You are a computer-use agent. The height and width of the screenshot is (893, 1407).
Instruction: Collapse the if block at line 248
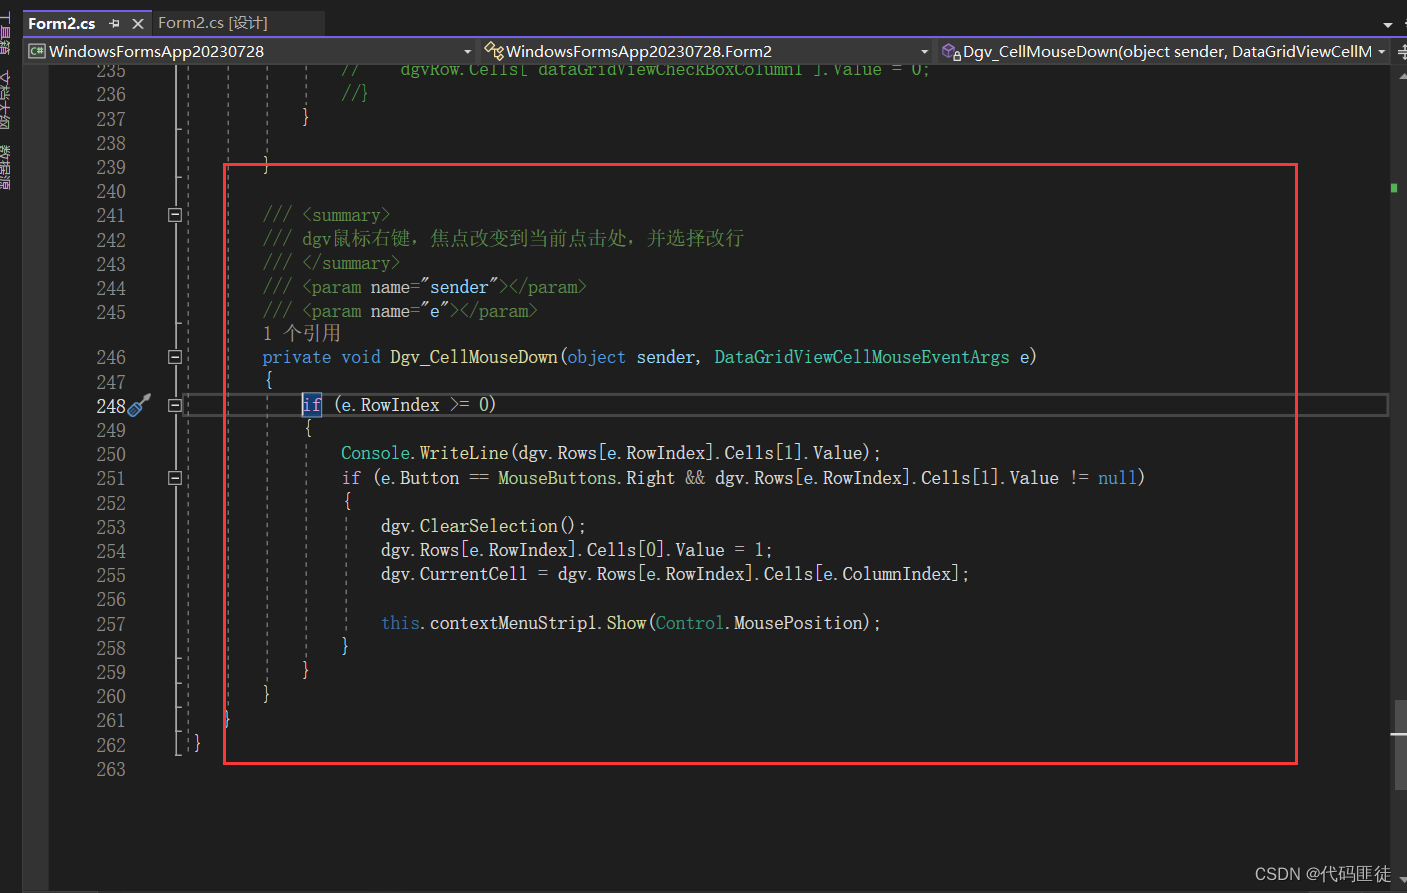click(175, 405)
